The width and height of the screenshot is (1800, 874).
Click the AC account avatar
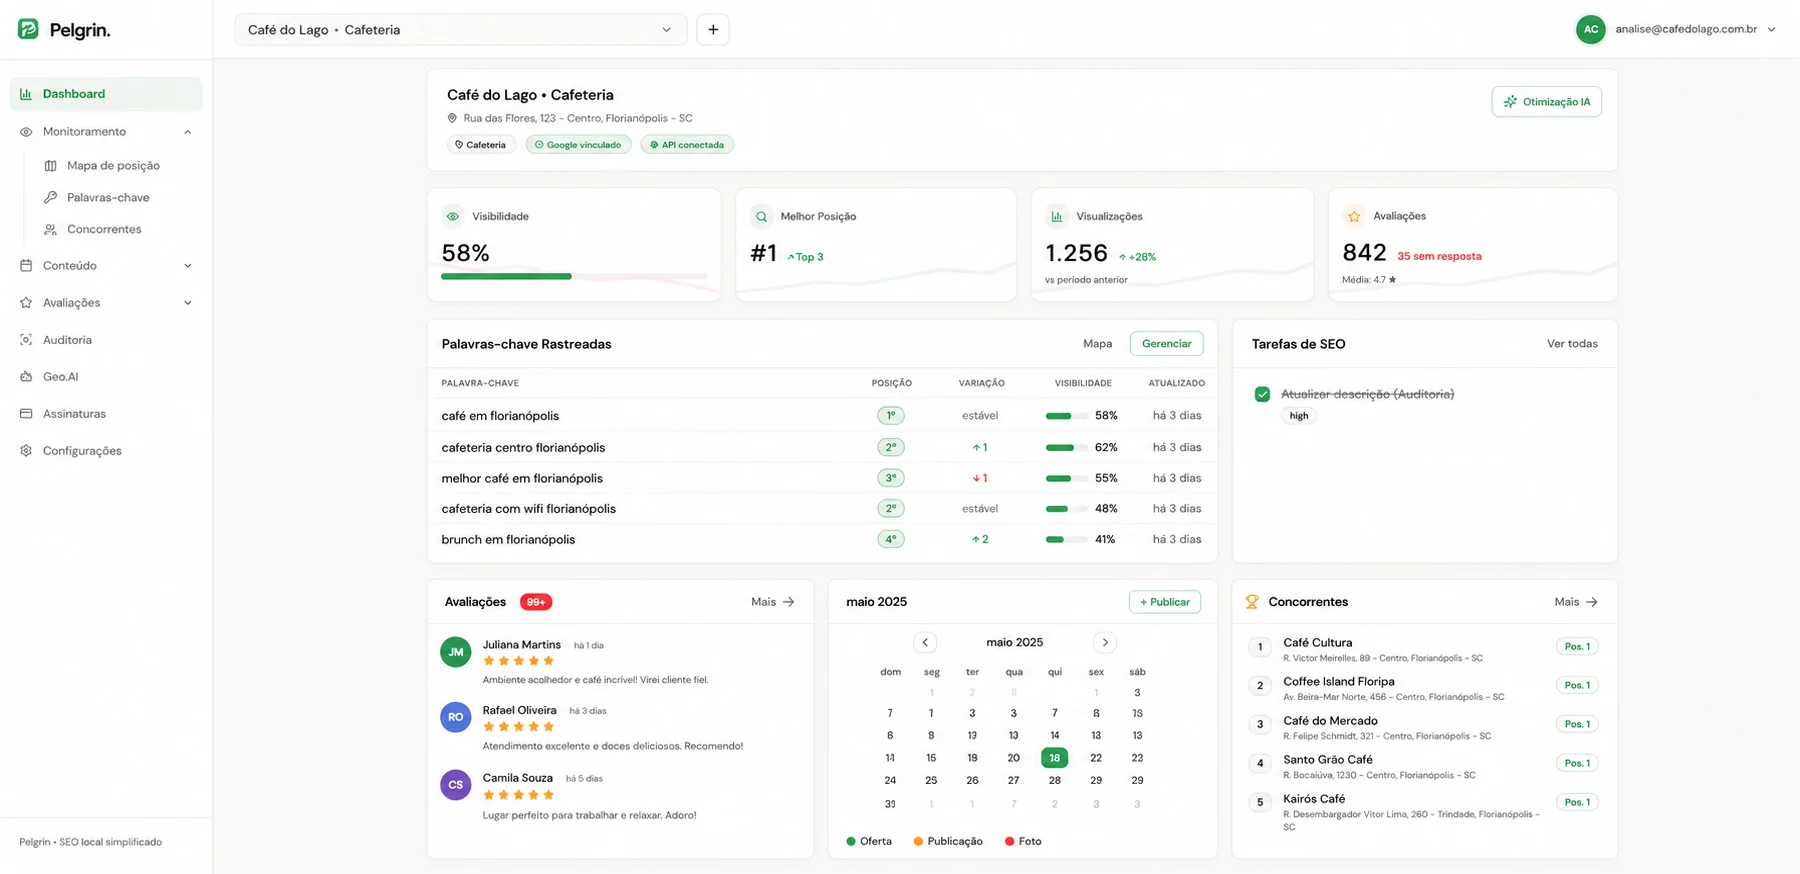click(1591, 30)
